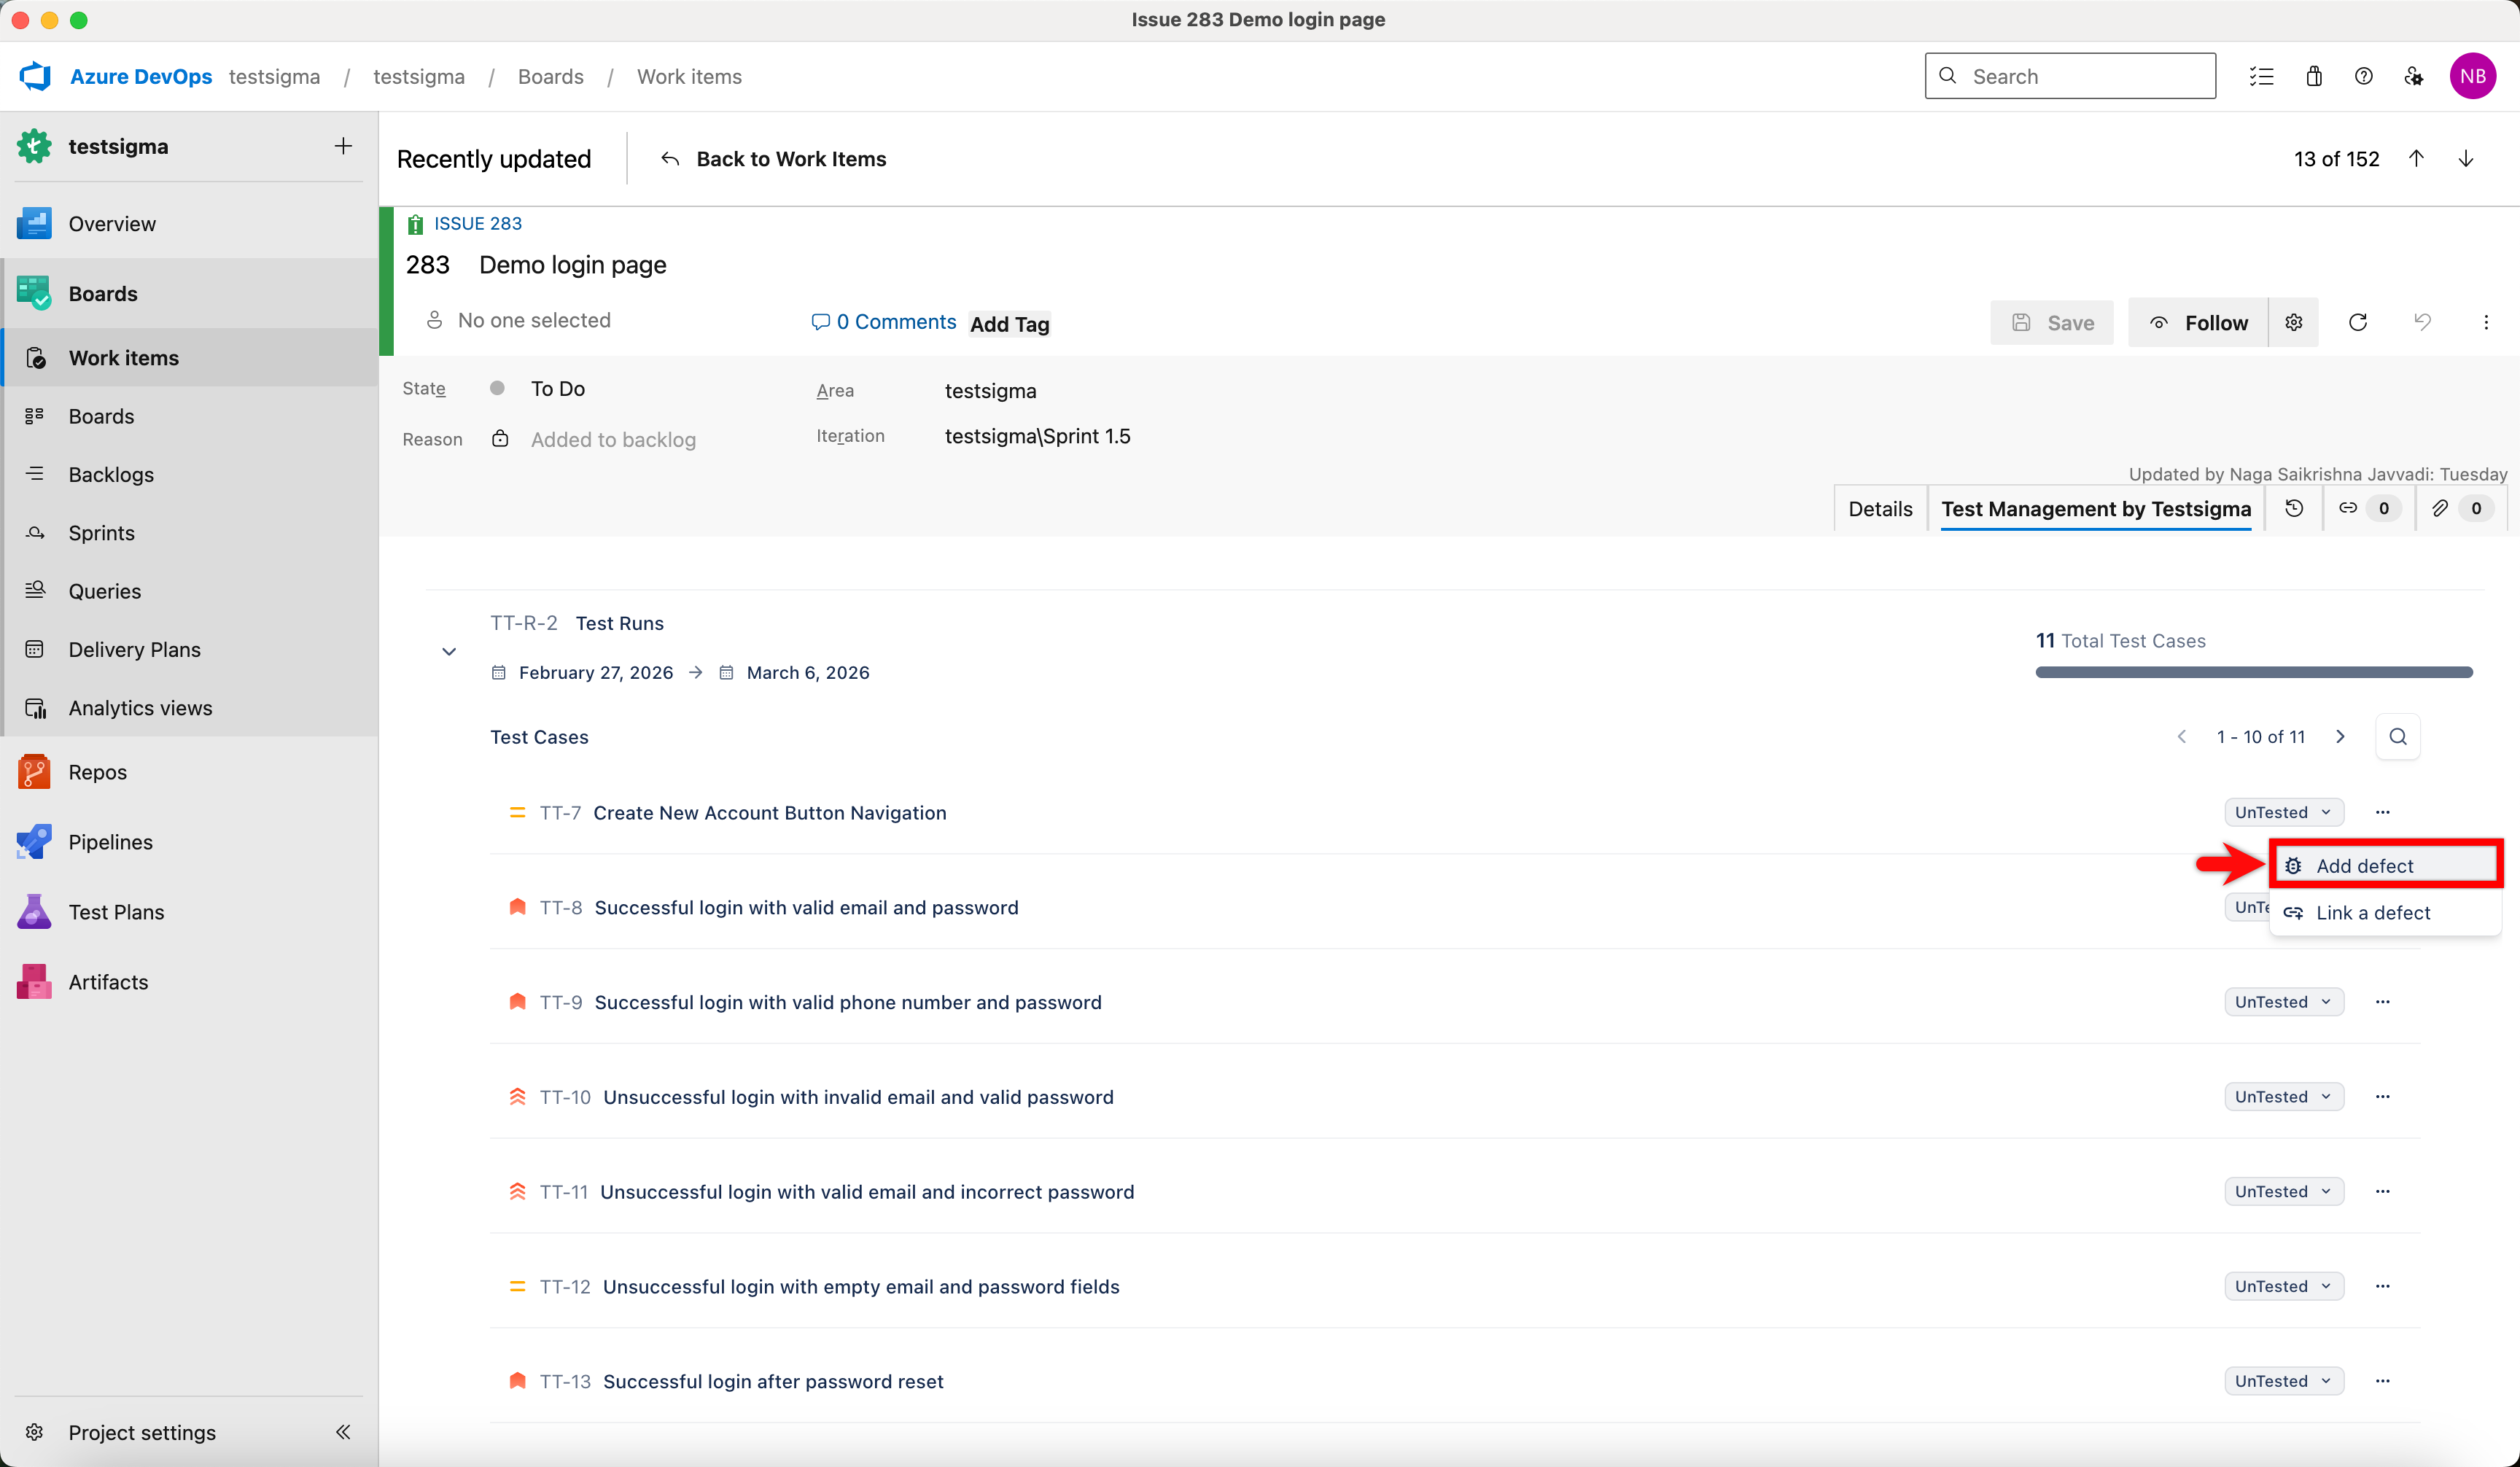Image resolution: width=2520 pixels, height=1467 pixels.
Task: Open UnTested status dropdown for TT-9
Action: coord(2284,1002)
